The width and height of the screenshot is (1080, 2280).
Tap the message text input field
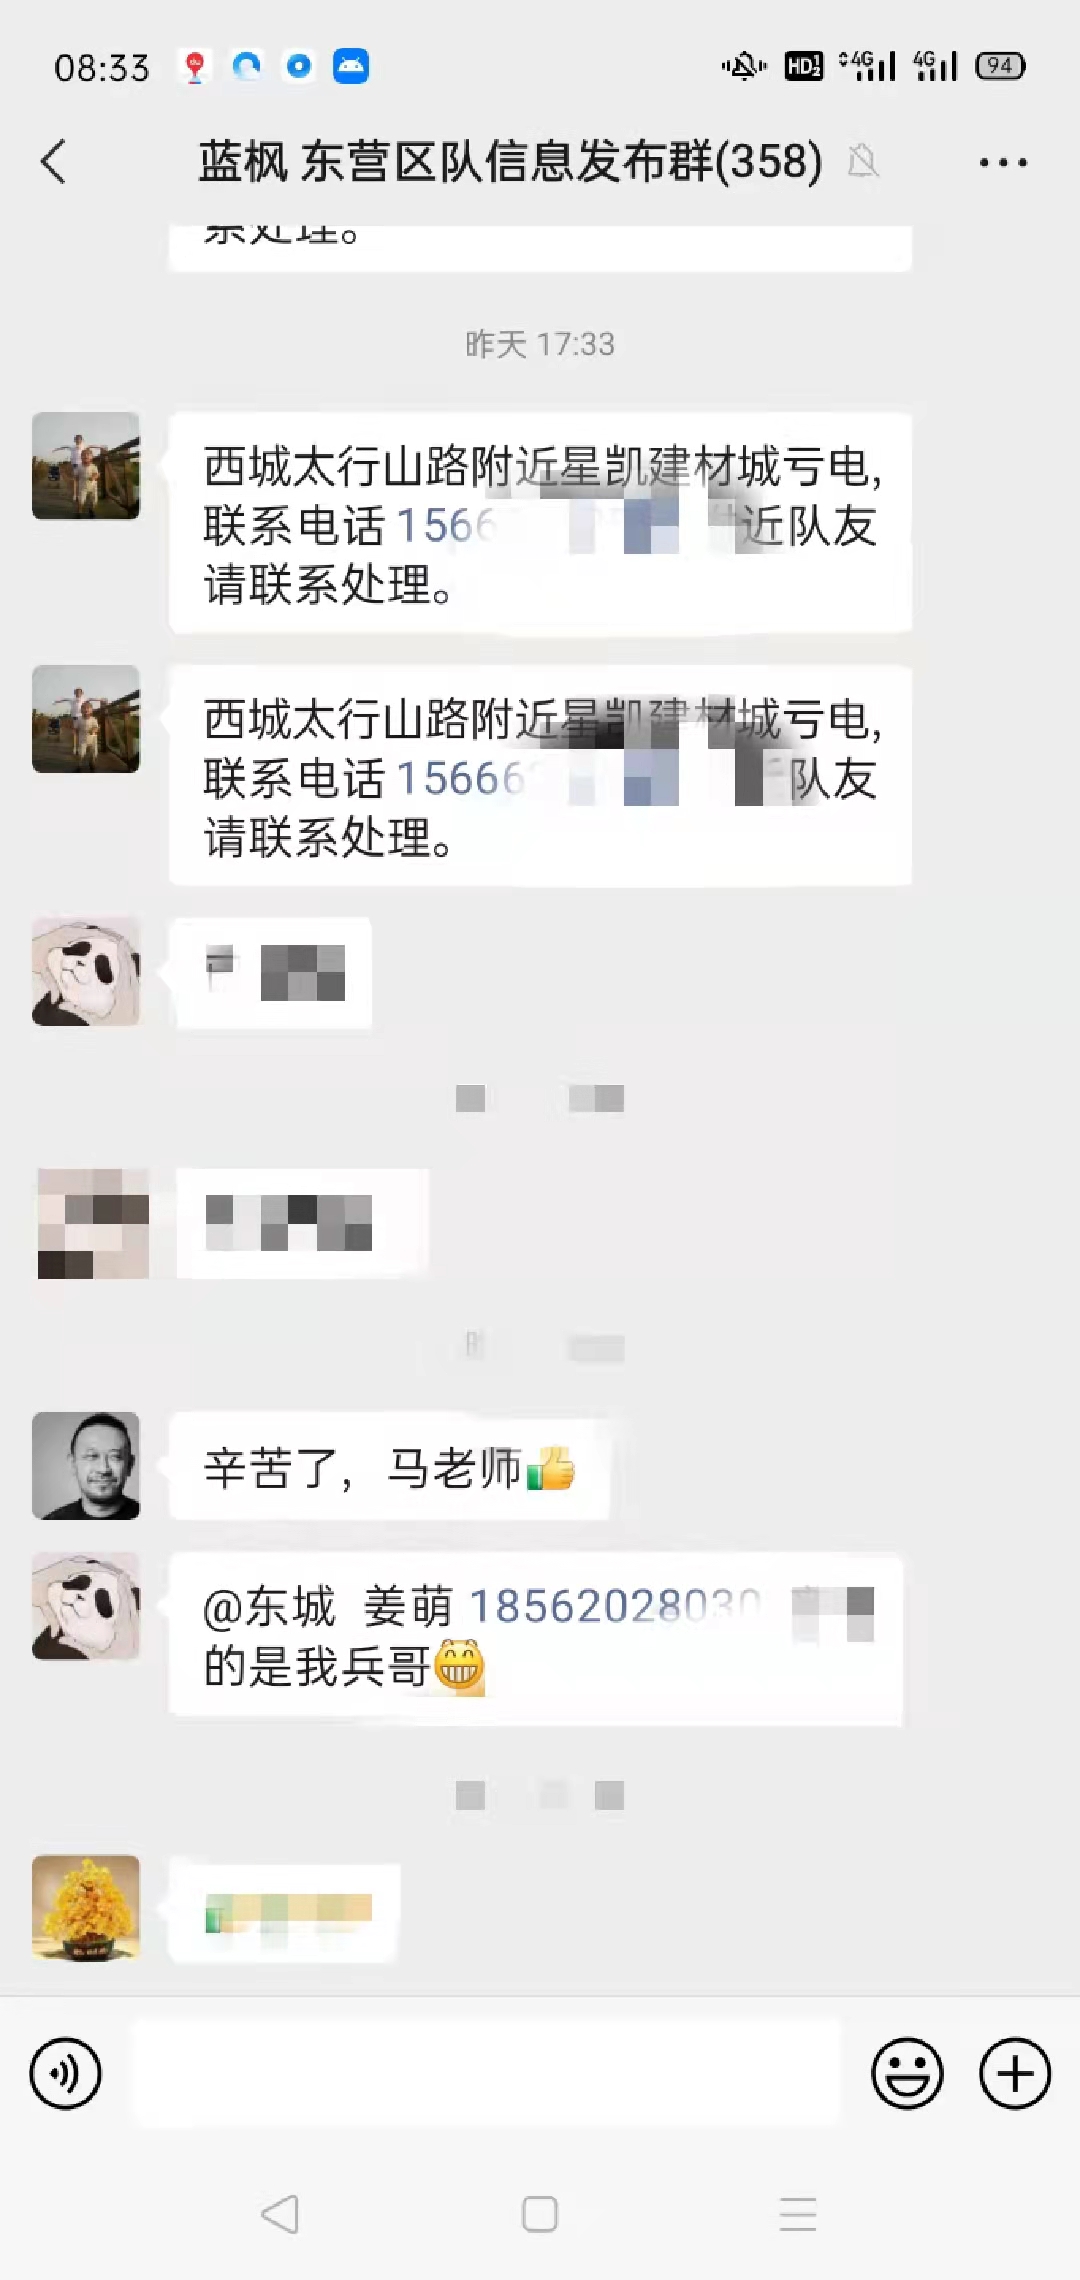tap(487, 2074)
